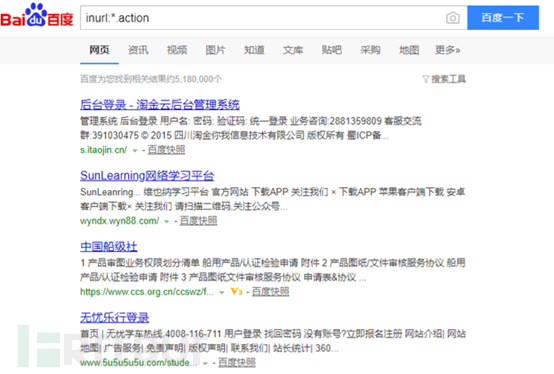Expand dropdown arrow after ccs.org.cn URL
Viewport: 554px width, 374px height.
[x=222, y=292]
